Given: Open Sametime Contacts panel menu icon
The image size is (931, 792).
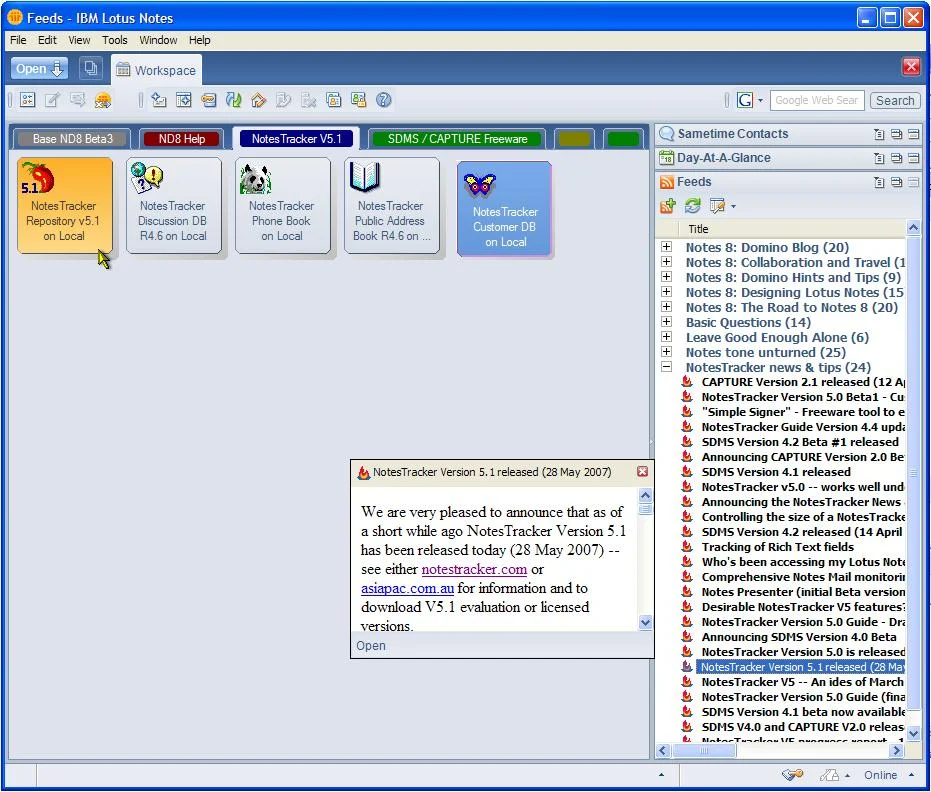Looking at the screenshot, I should point(879,134).
